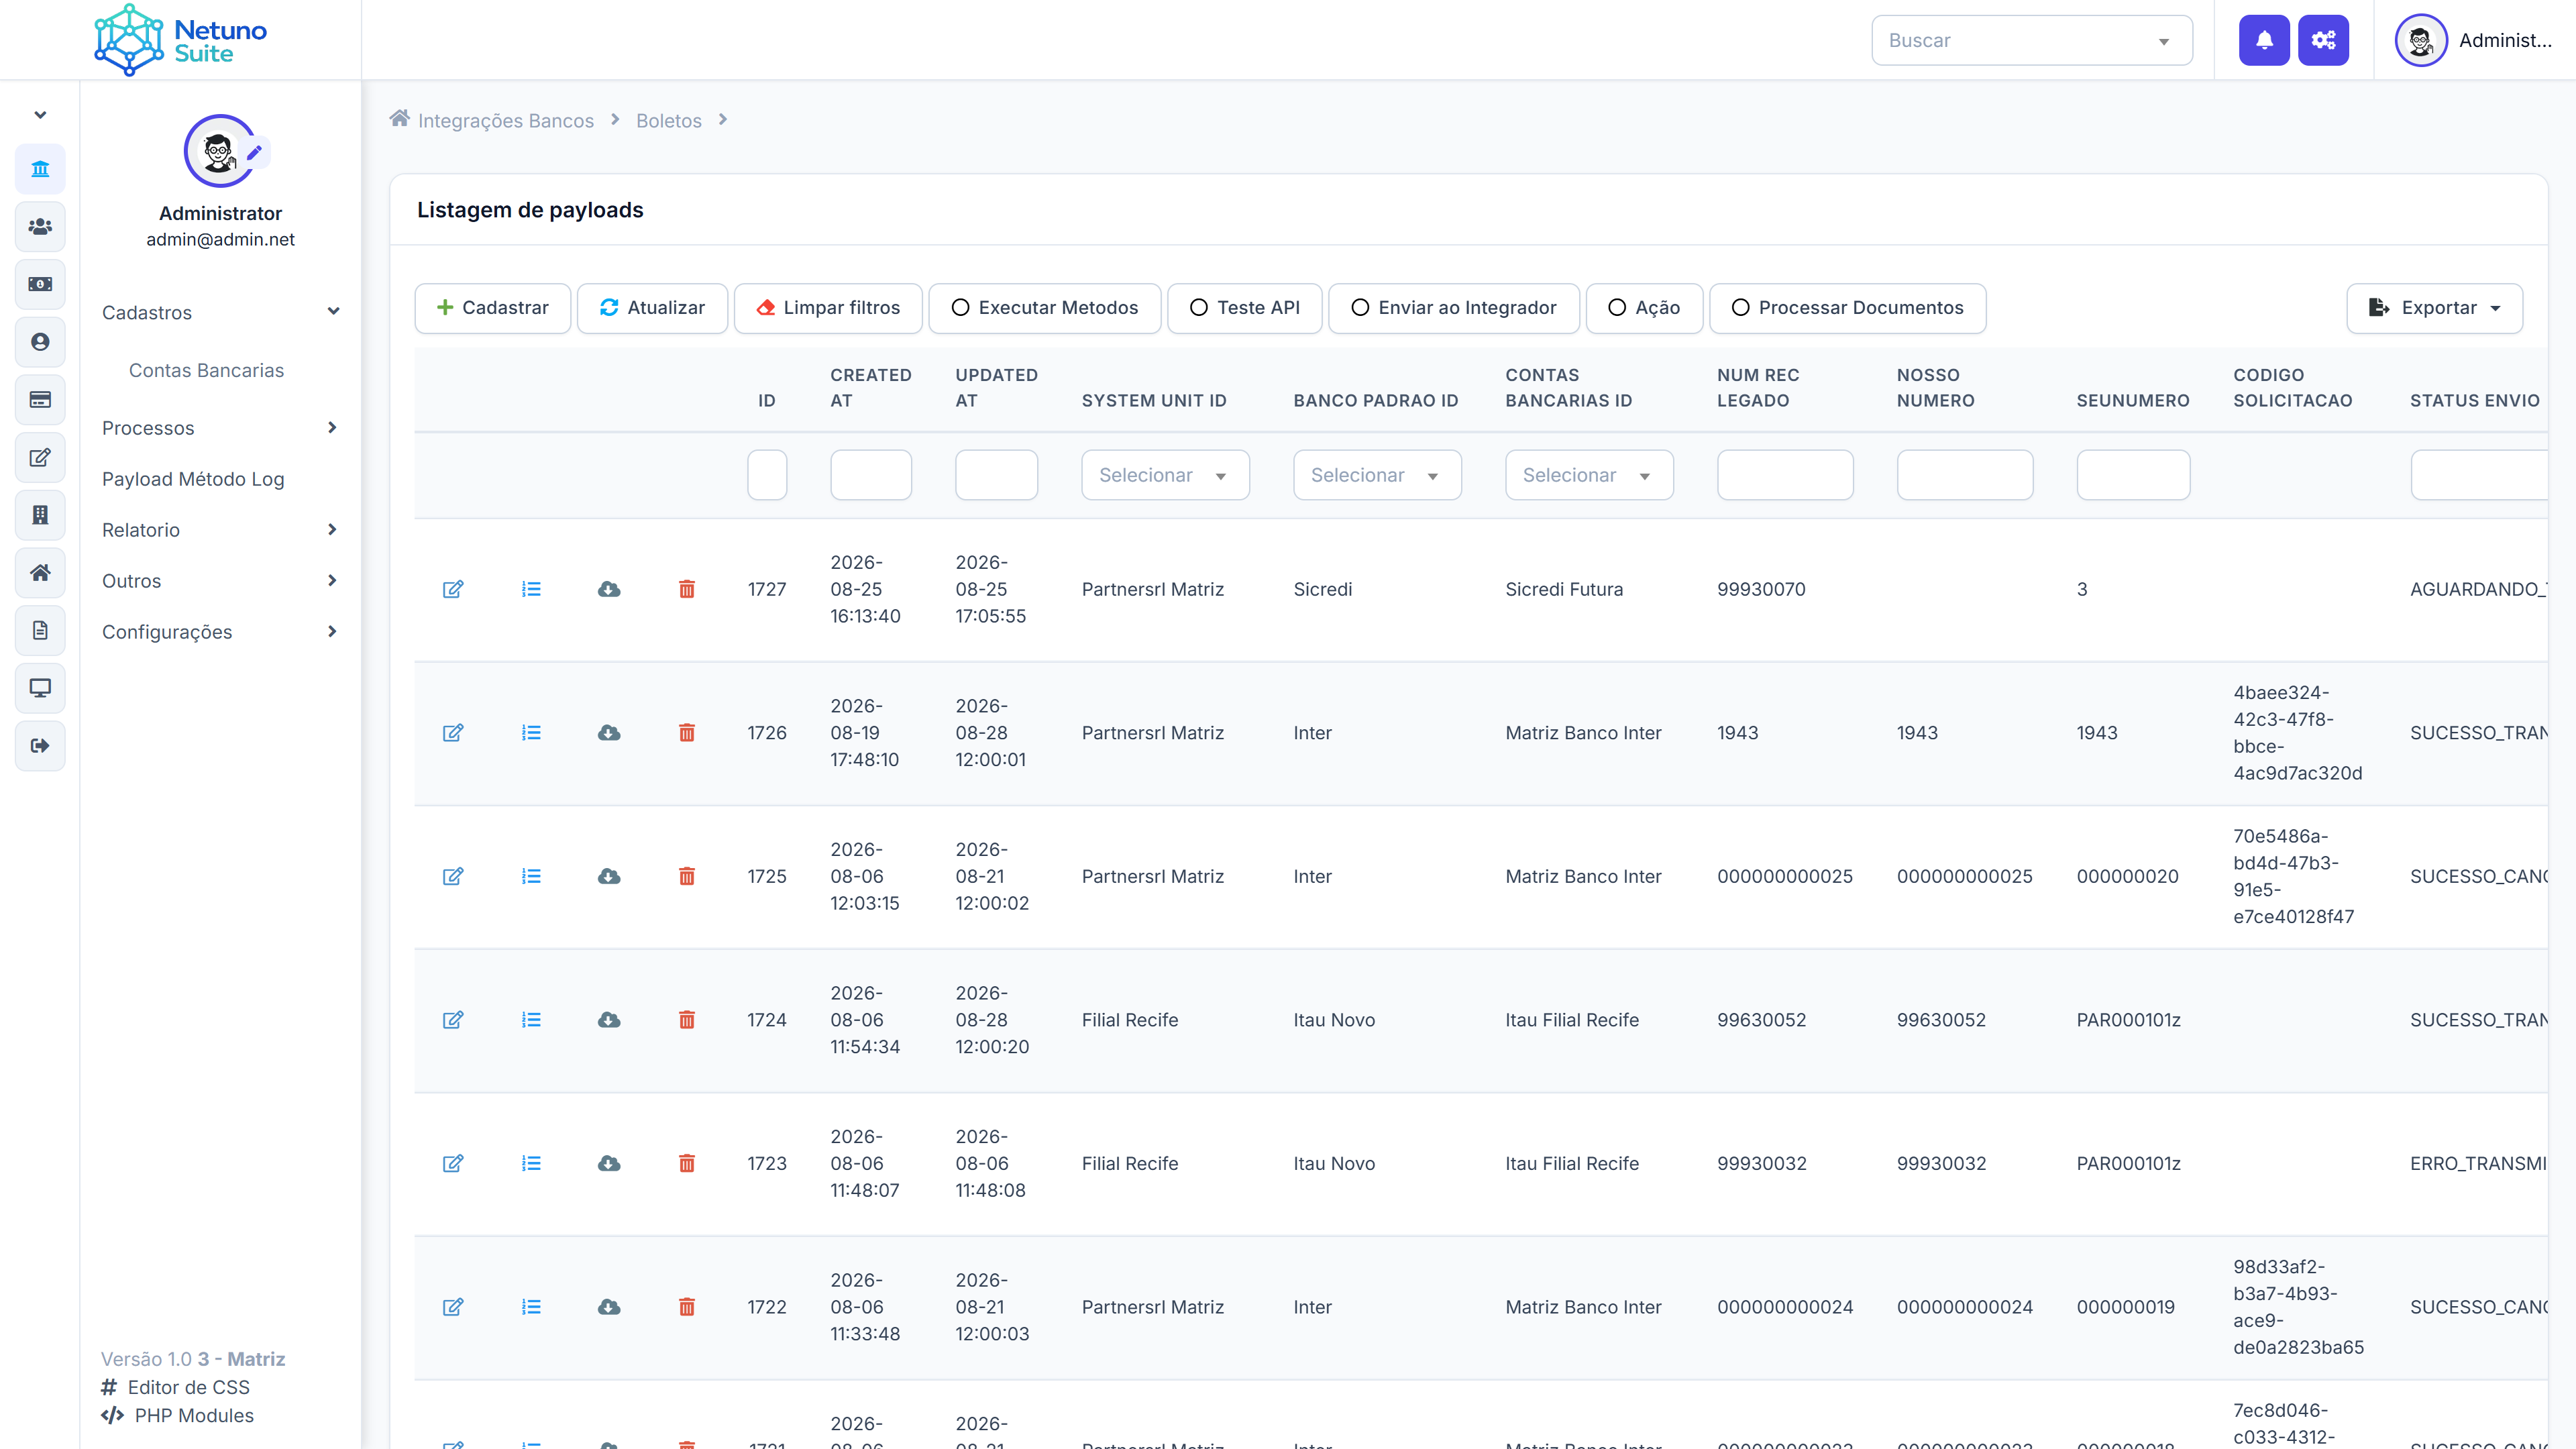2576x1449 pixels.
Task: Open Contas Bancarias submenu item
Action: point(206,370)
